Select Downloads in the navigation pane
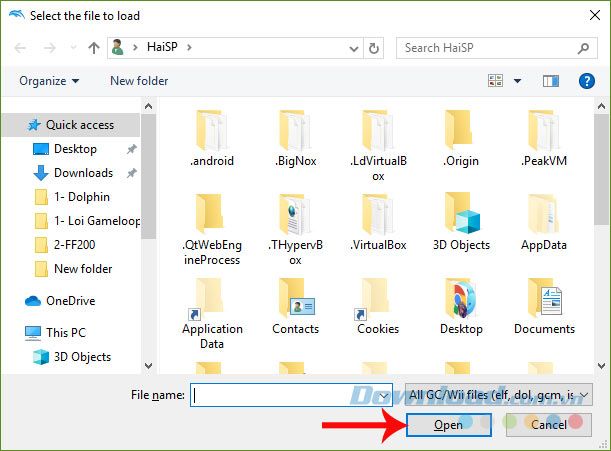This screenshot has height=451, width=611. pos(83,173)
